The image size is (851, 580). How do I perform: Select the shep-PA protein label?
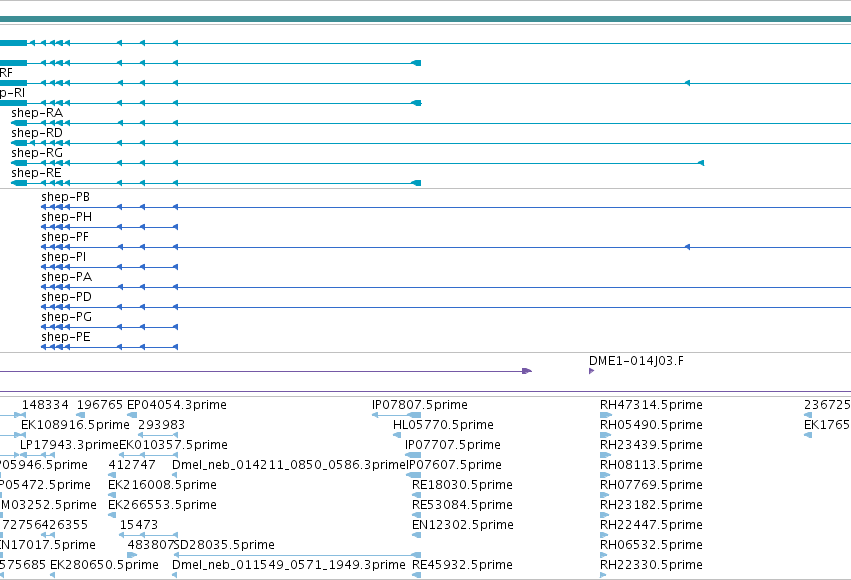67,277
